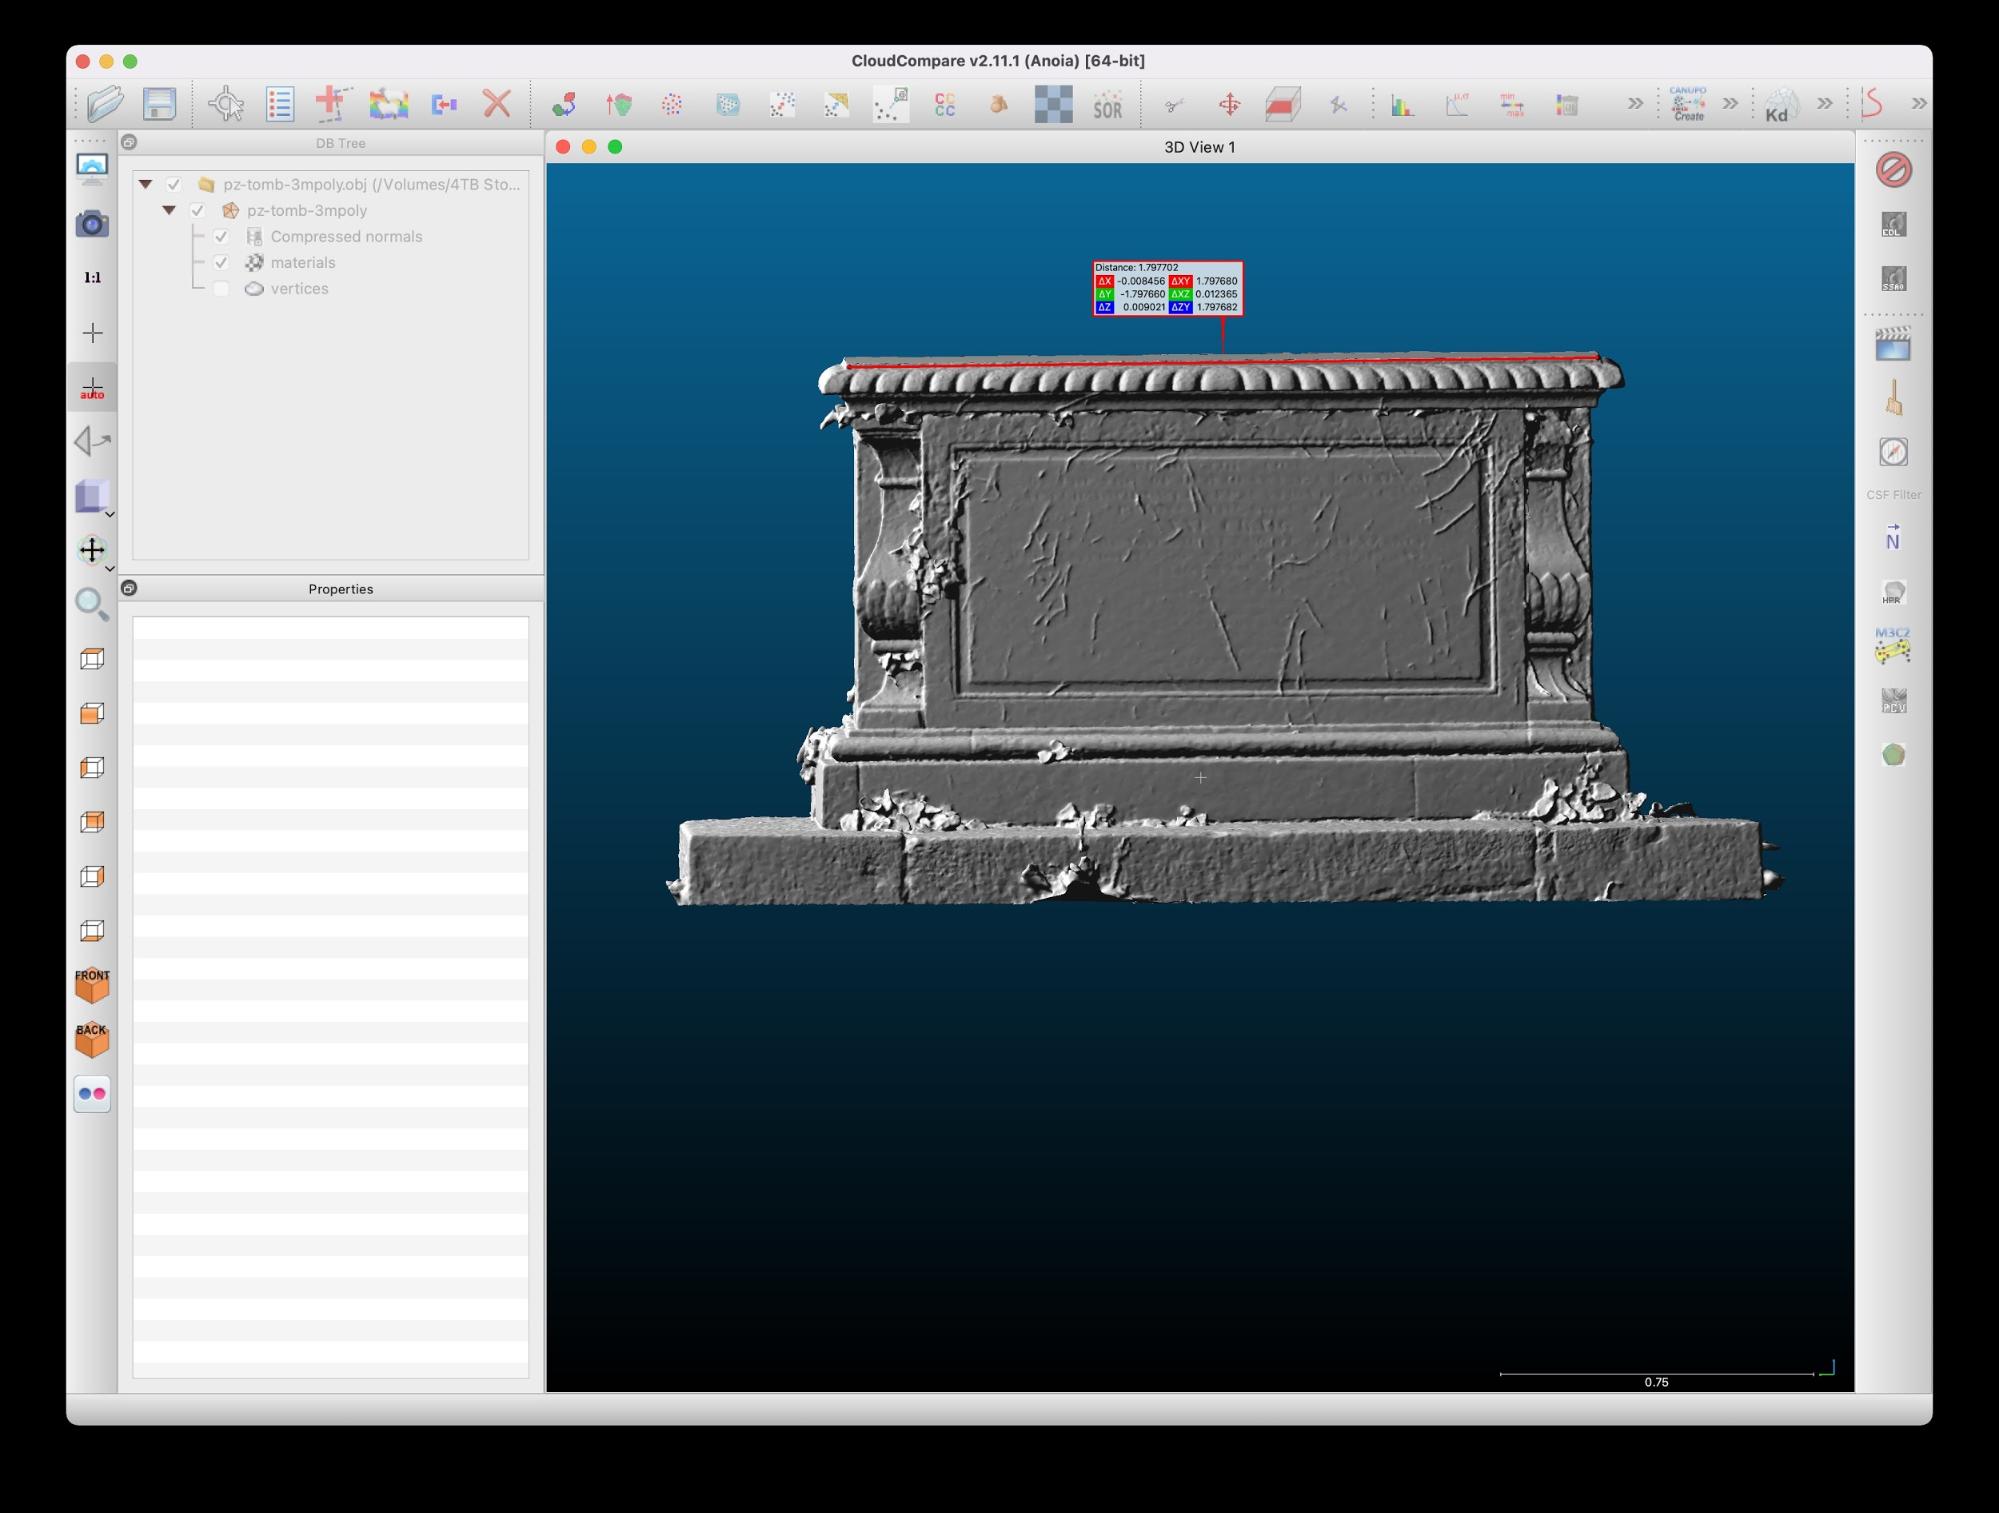Uncheck the Compressed normals checkbox
This screenshot has height=1513, width=1999.
pos(221,237)
